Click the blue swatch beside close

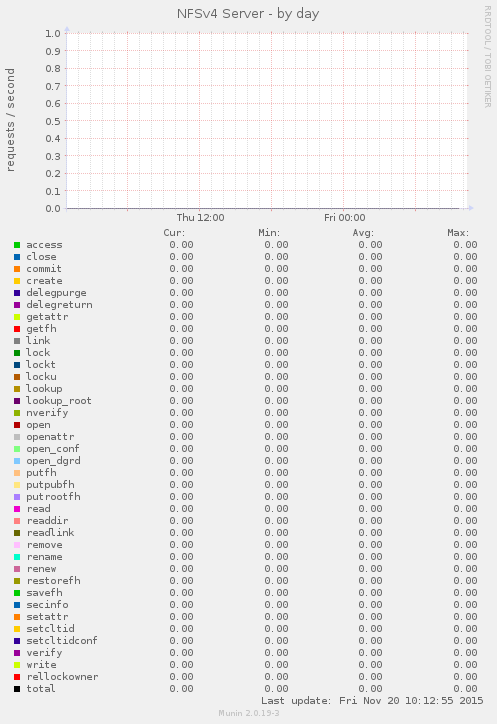pos(17,257)
